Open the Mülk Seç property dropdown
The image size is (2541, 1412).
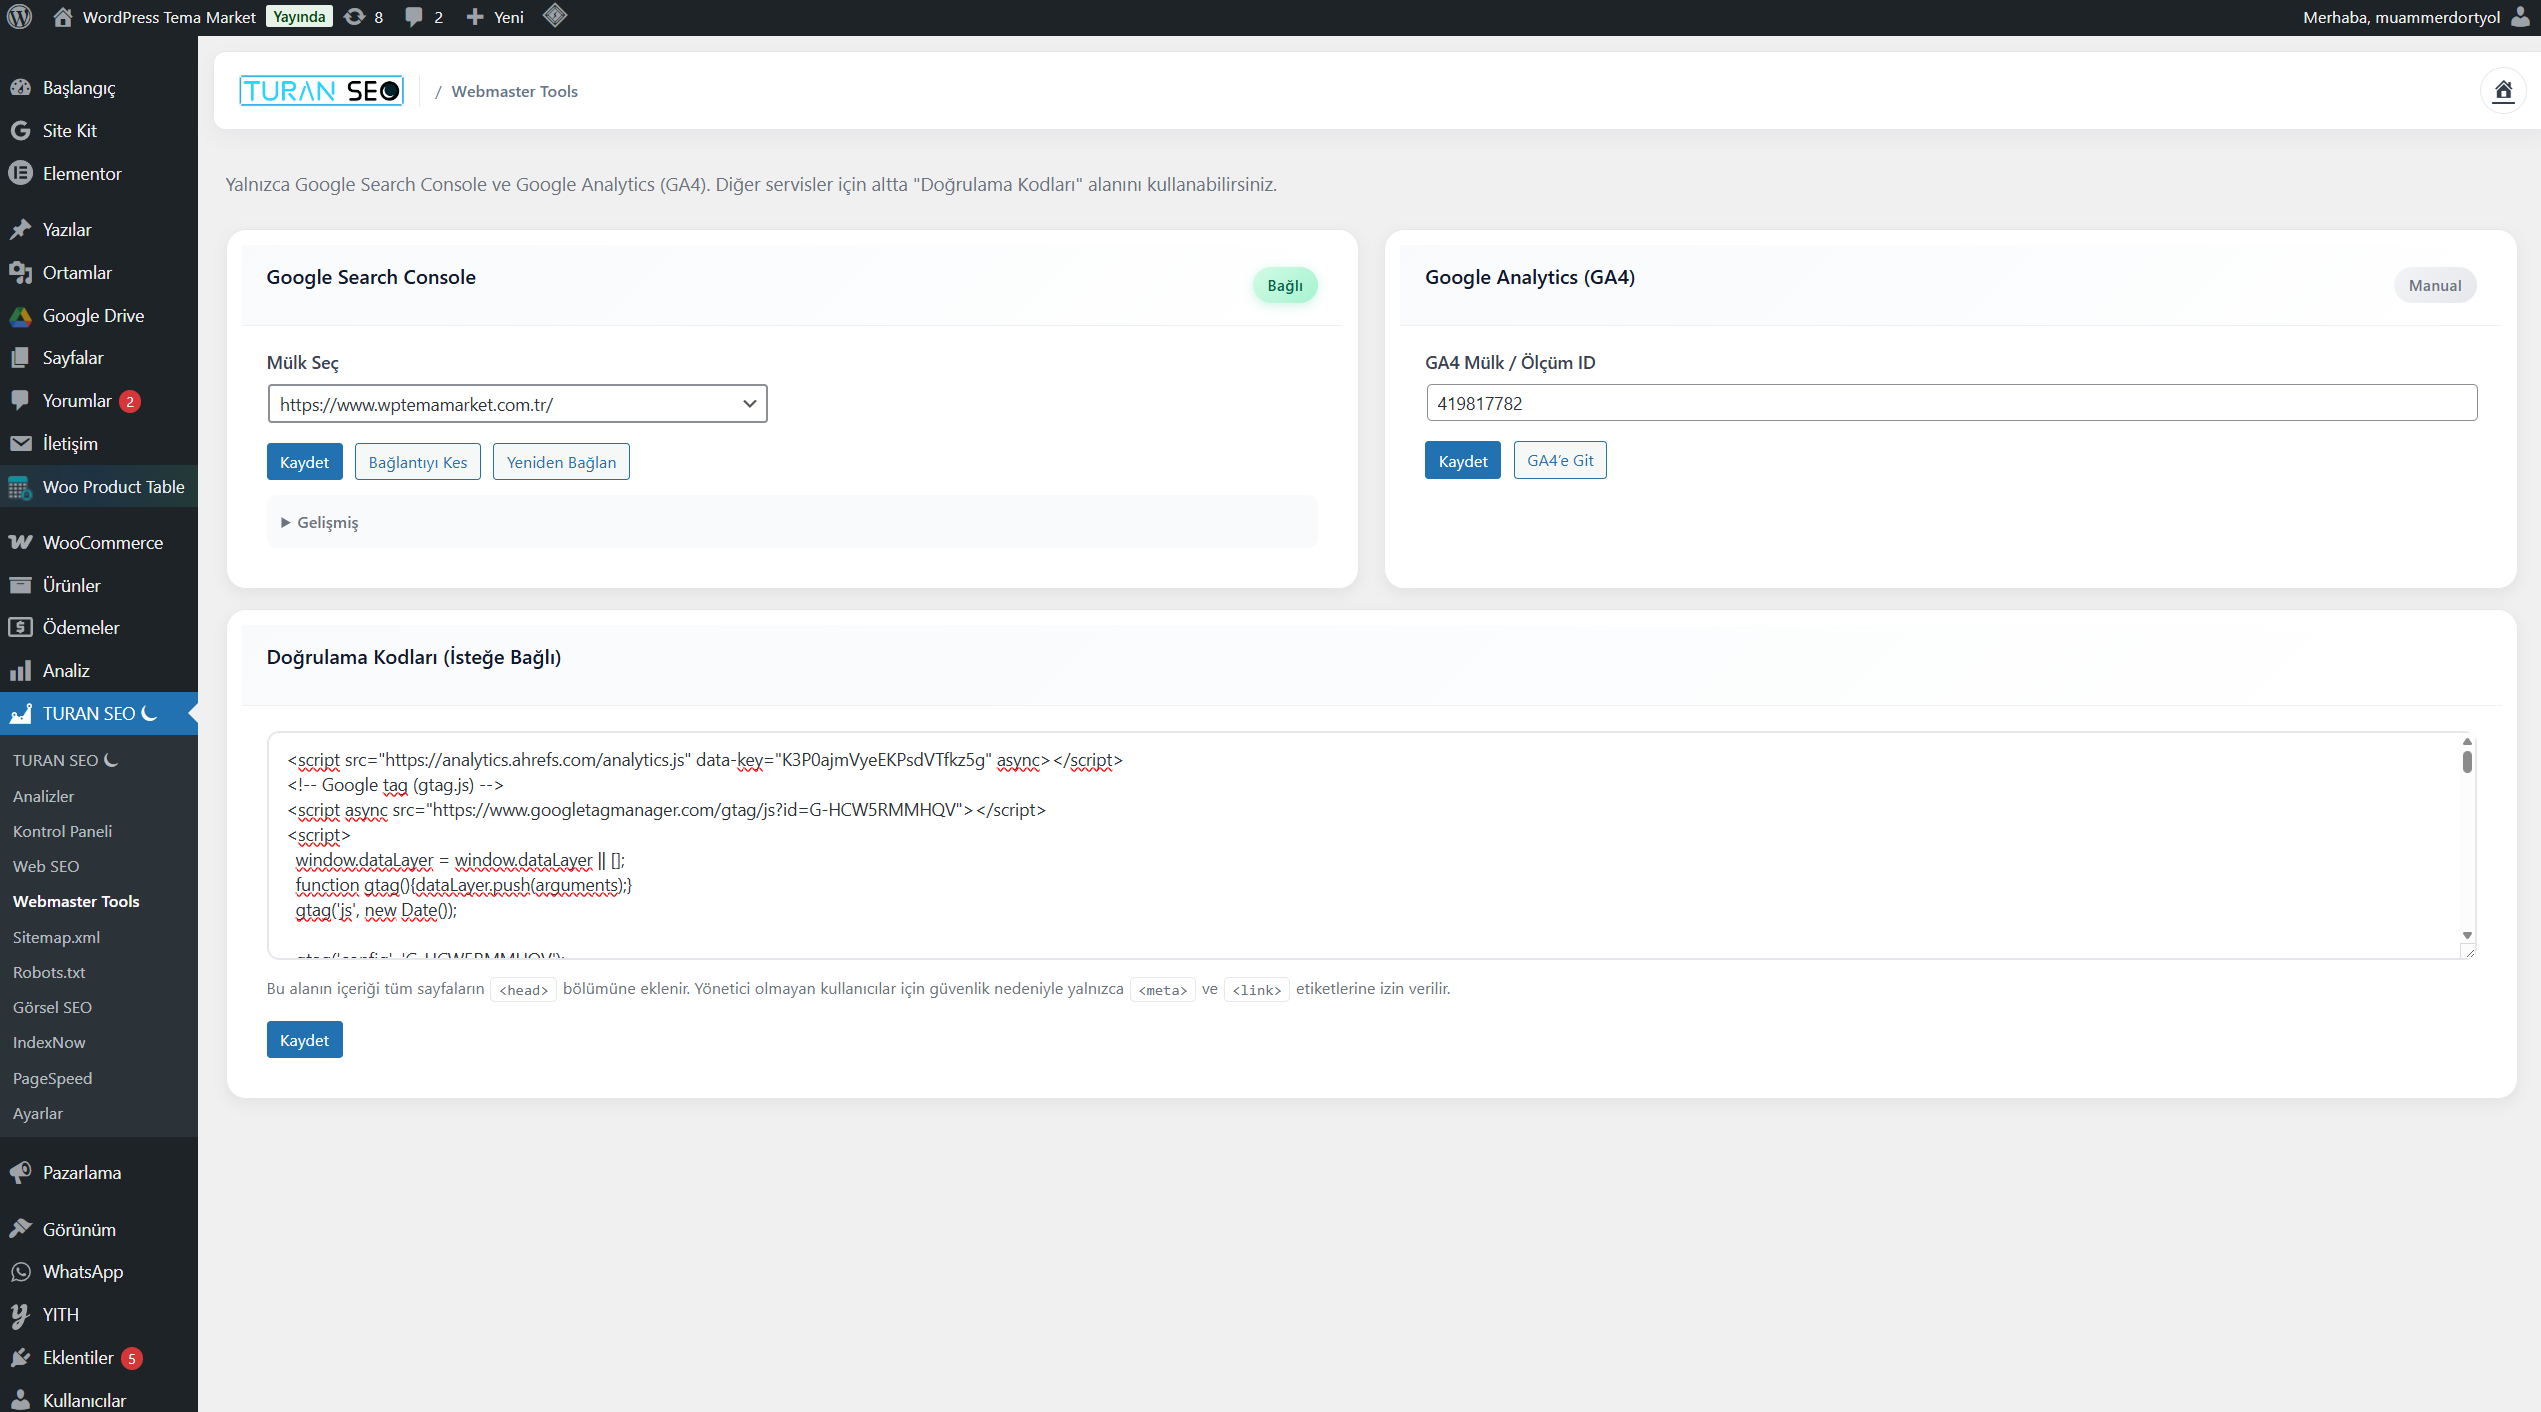tap(516, 404)
